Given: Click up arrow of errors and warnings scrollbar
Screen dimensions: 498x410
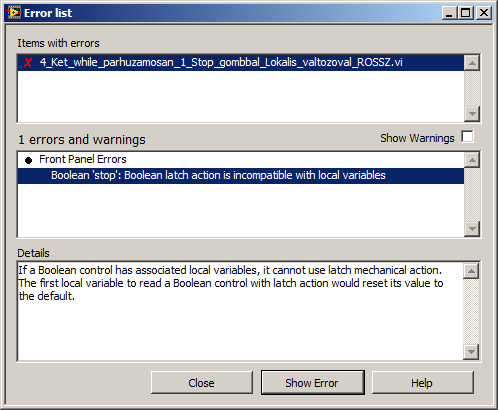Looking at the screenshot, I should (472, 160).
